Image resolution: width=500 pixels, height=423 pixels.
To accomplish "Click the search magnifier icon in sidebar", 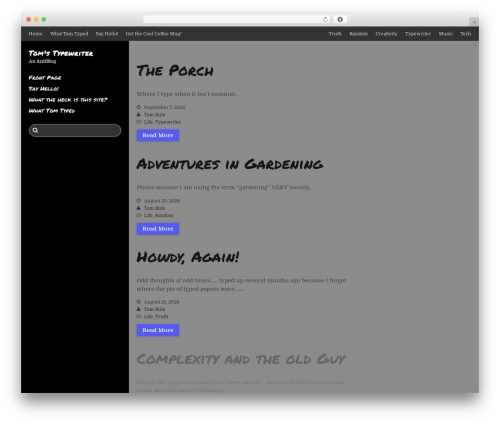I will click(x=35, y=130).
